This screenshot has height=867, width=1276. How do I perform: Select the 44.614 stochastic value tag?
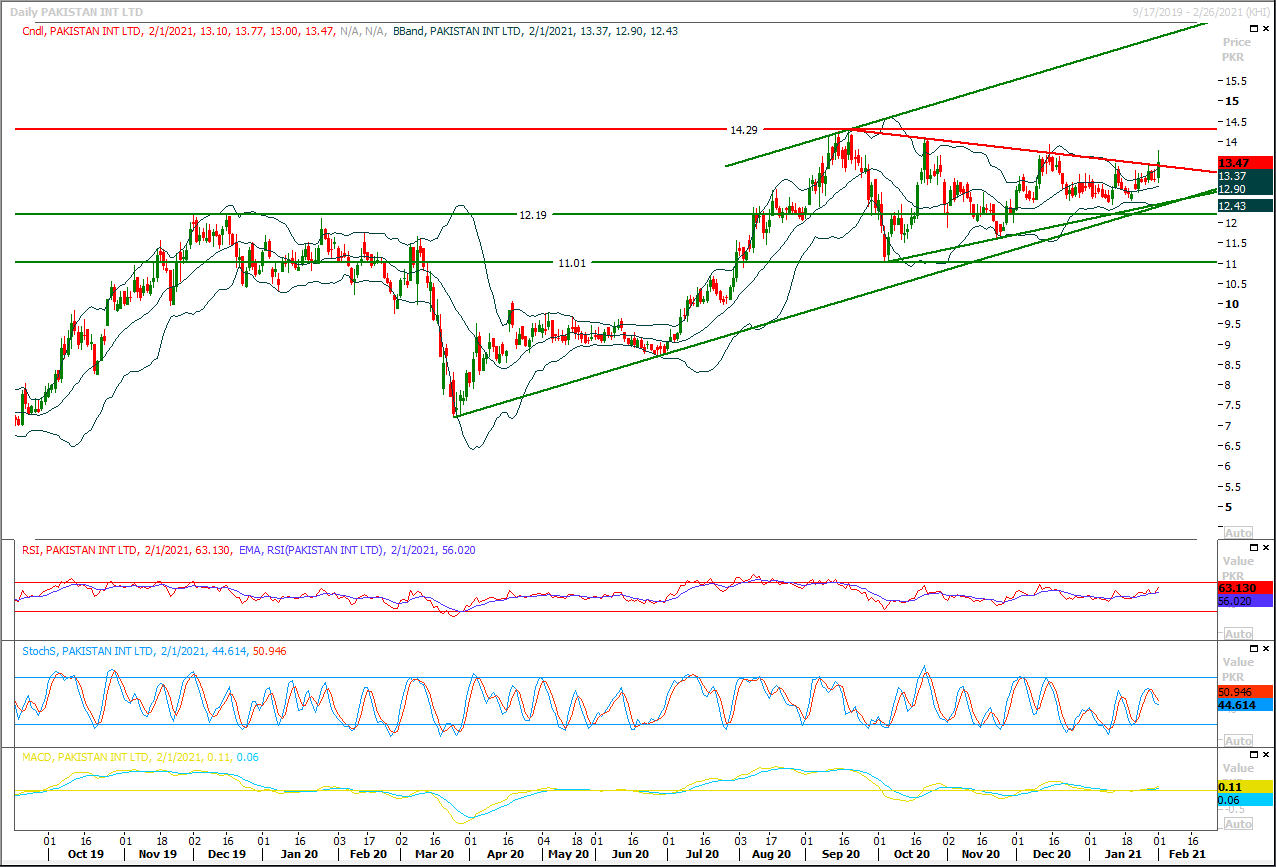click(1245, 705)
